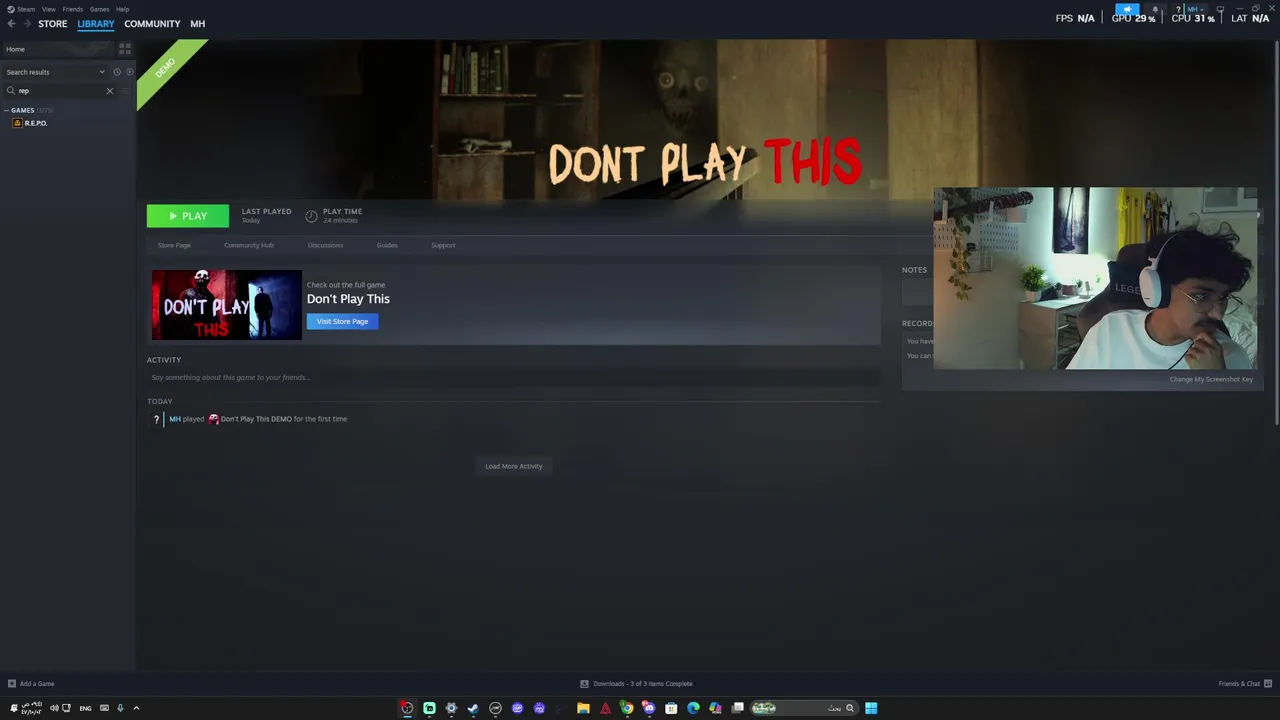Switch to the COMMUNITY tab
The image size is (1280, 720).
tap(152, 24)
